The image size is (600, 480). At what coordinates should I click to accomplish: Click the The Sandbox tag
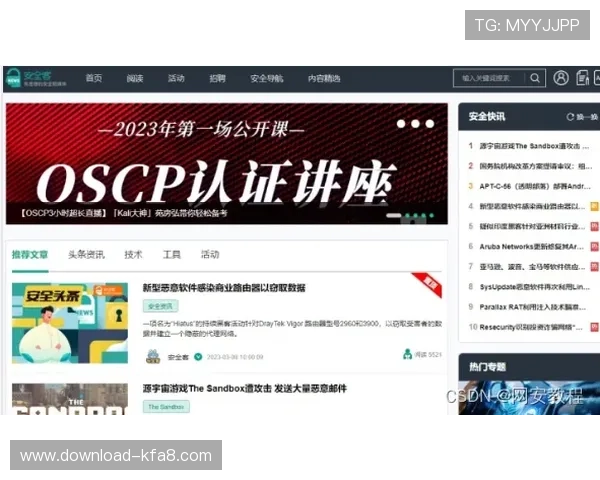166,407
